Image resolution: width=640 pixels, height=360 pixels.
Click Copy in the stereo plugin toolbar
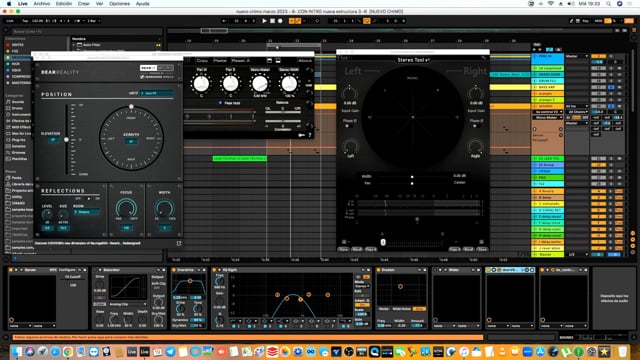click(202, 60)
